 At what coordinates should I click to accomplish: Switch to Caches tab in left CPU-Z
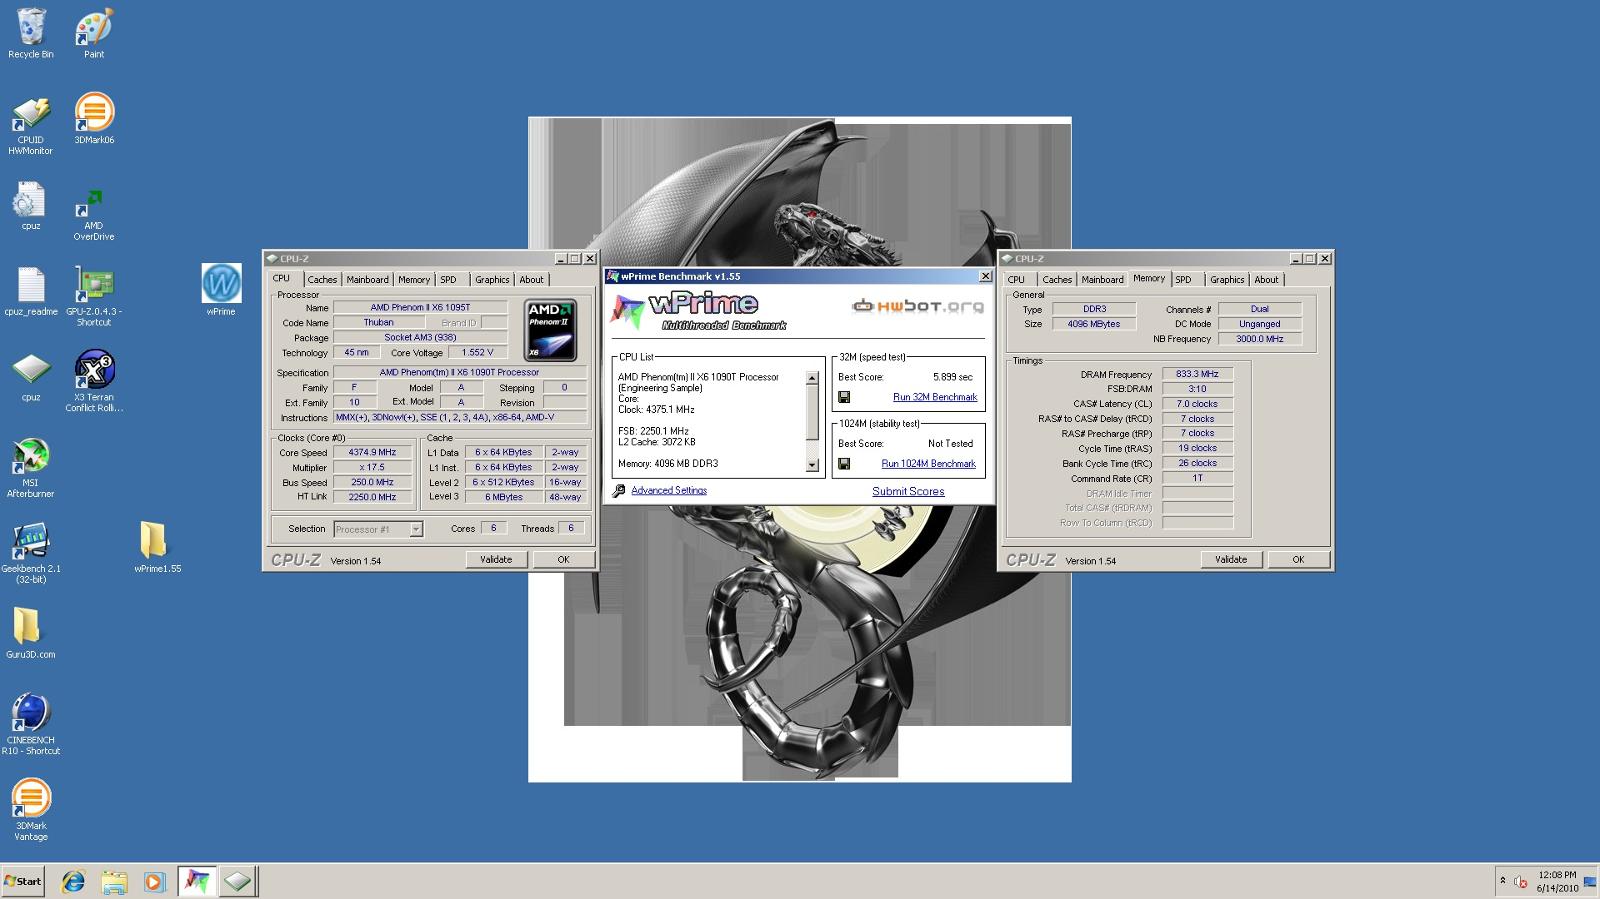[x=322, y=280]
